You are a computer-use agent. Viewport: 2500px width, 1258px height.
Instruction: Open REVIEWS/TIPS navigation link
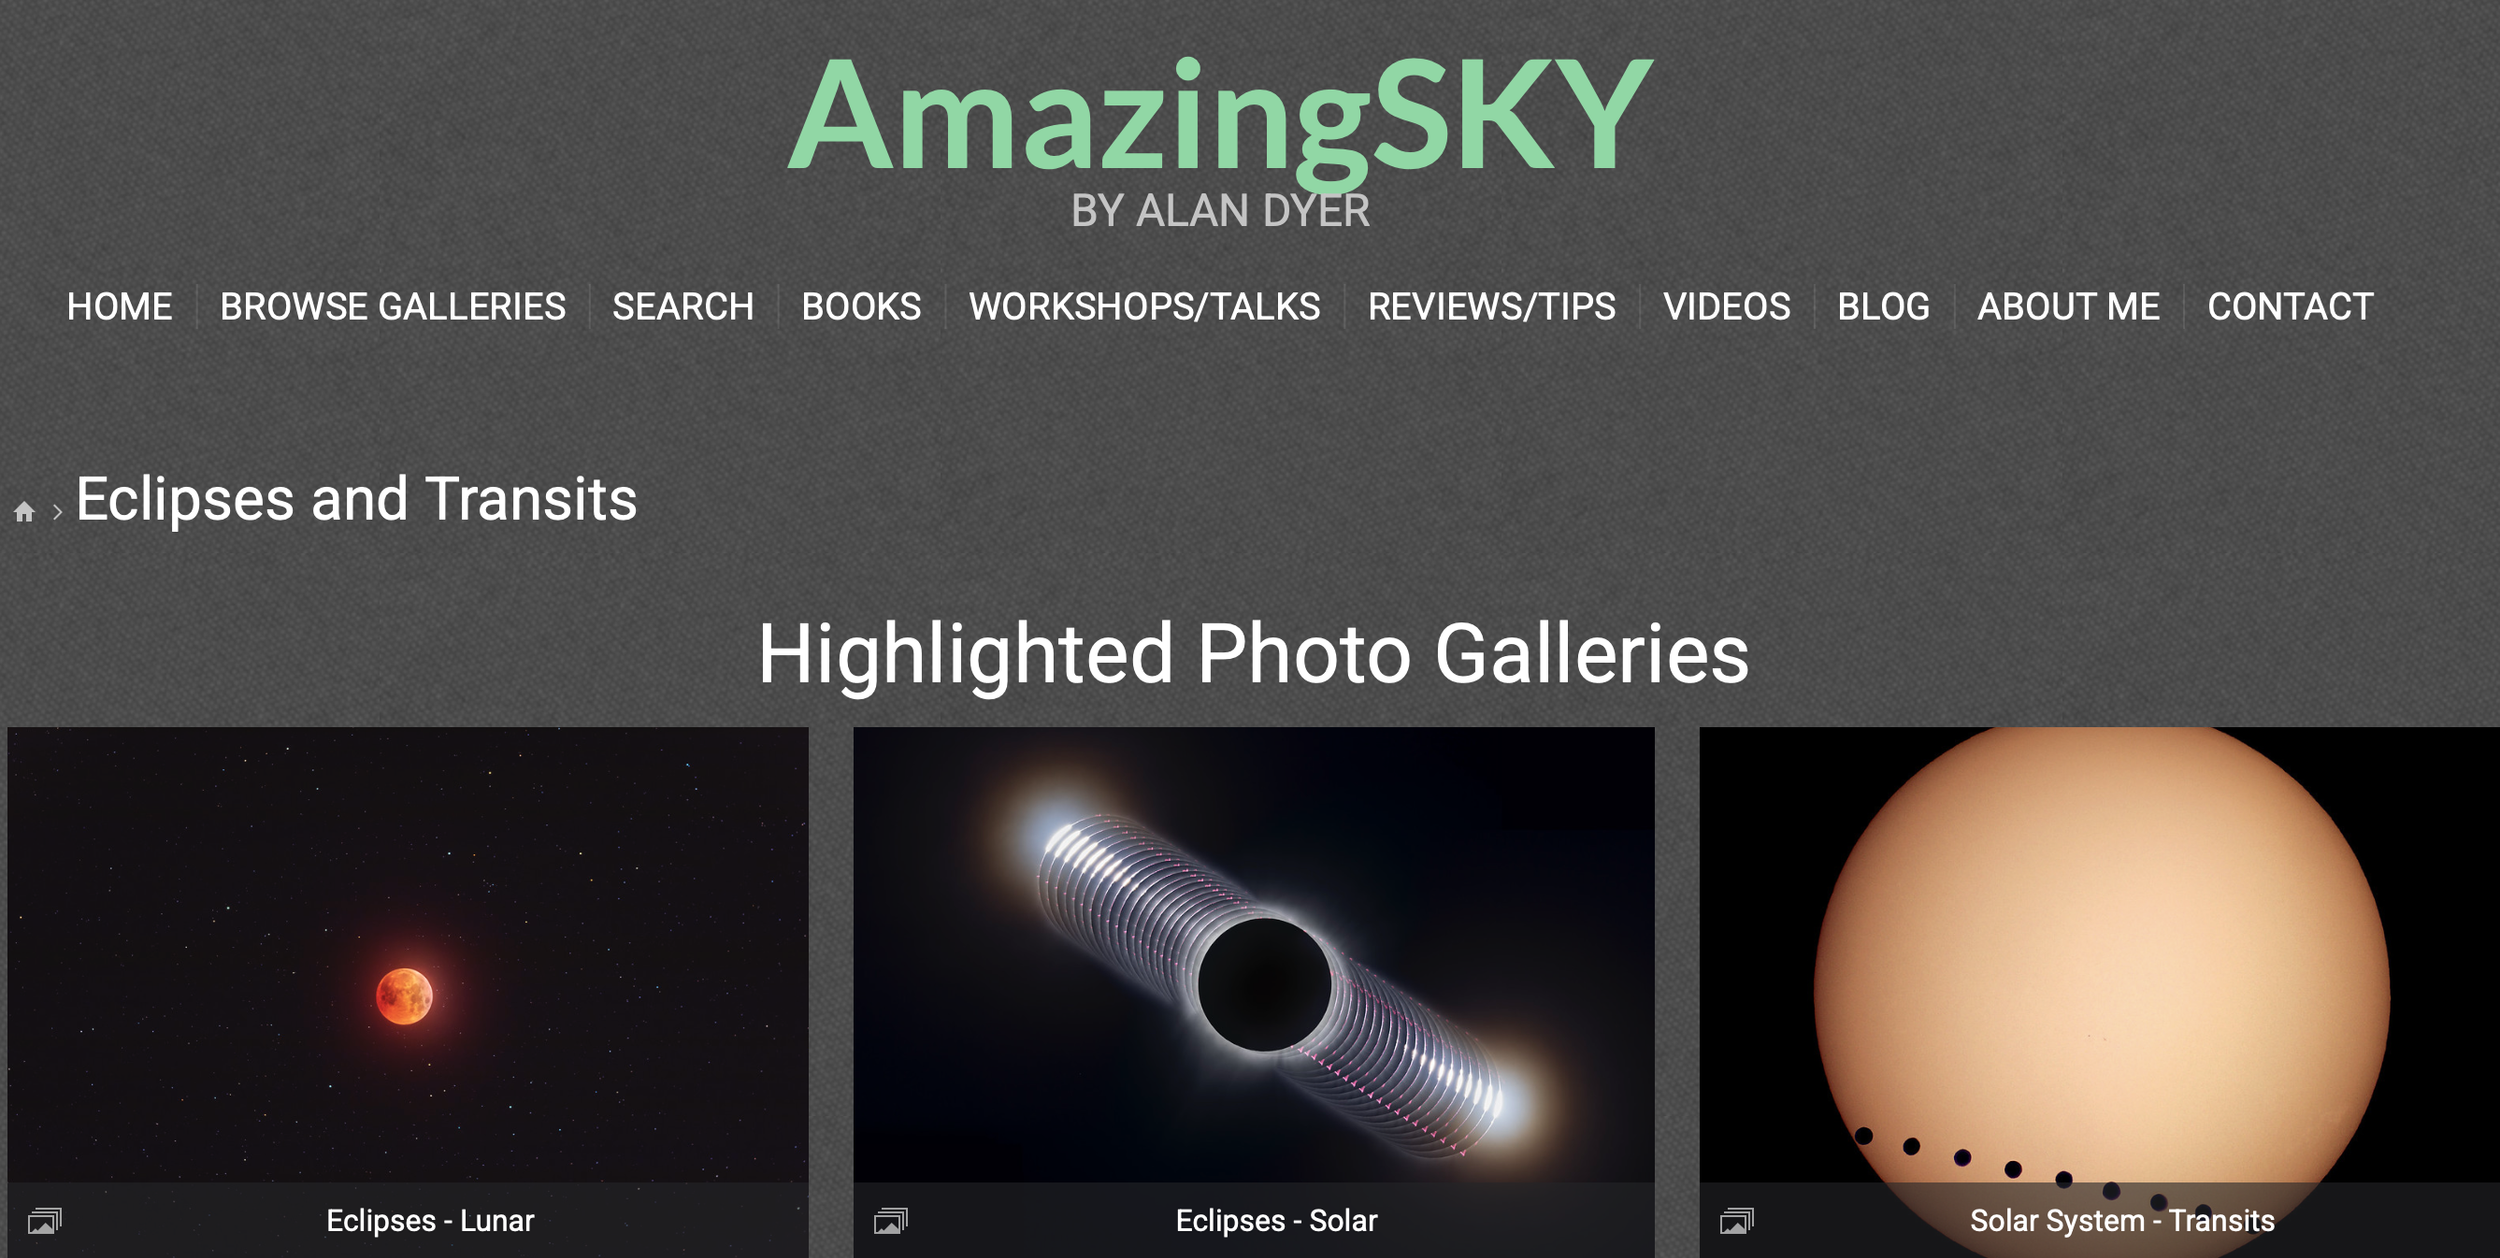(x=1491, y=306)
